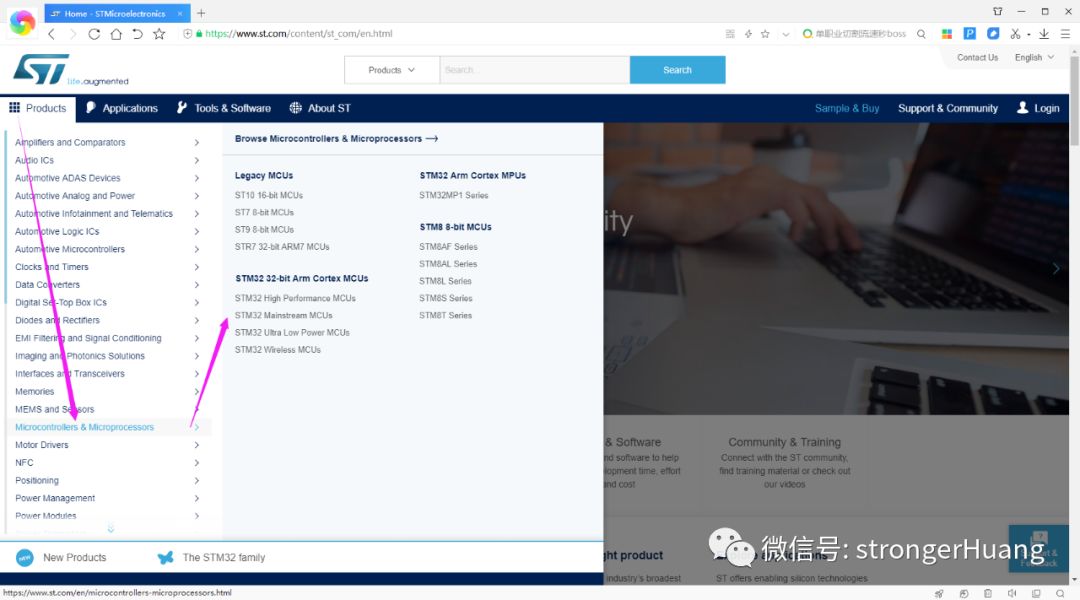Open the Applications menu
The height and width of the screenshot is (600, 1080).
tap(122, 108)
